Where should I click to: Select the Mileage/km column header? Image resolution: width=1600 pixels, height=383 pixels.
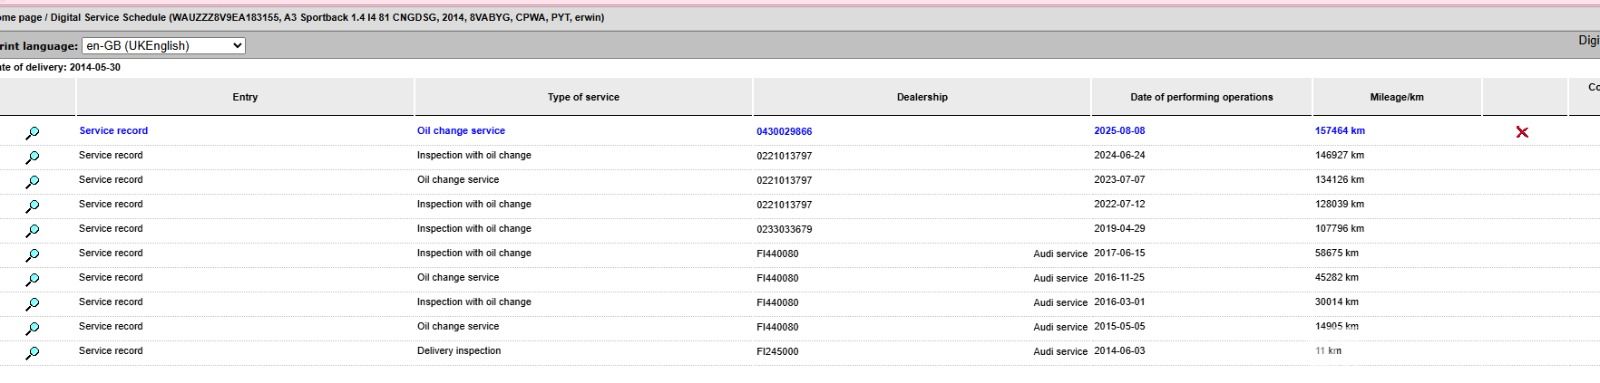click(x=1397, y=97)
